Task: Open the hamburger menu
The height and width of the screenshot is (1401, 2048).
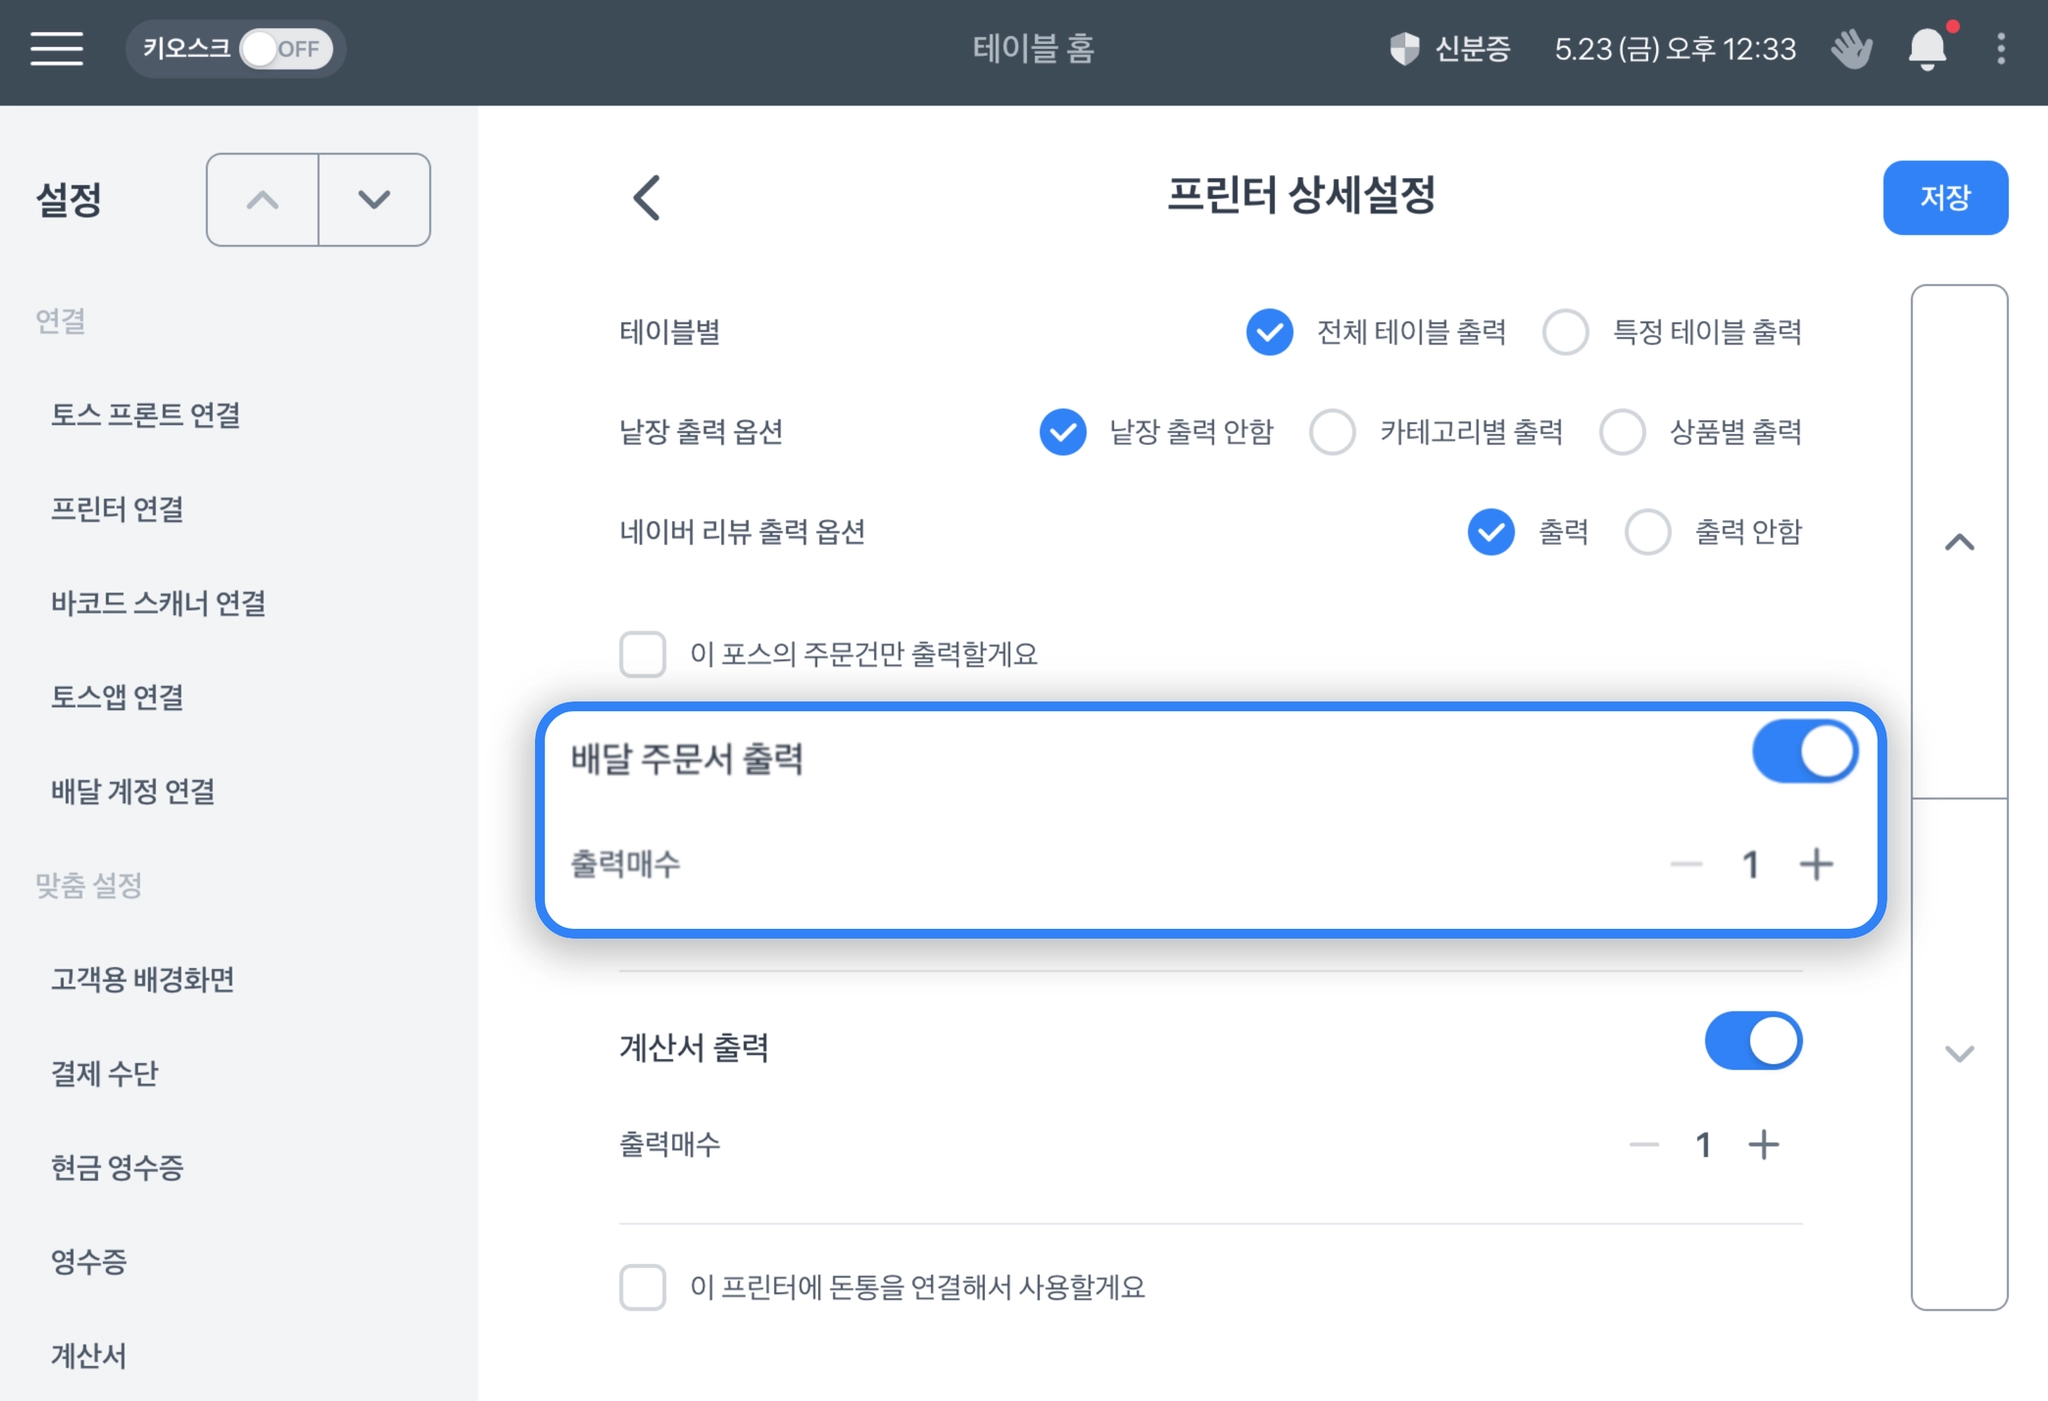Action: click(57, 48)
